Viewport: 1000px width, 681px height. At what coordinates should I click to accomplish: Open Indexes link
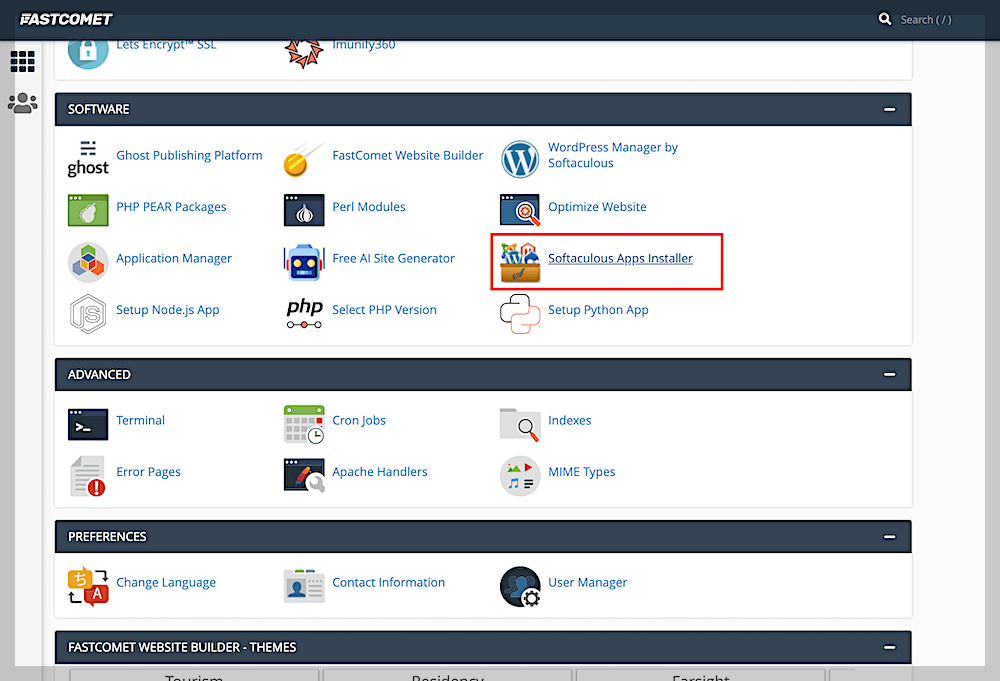570,421
